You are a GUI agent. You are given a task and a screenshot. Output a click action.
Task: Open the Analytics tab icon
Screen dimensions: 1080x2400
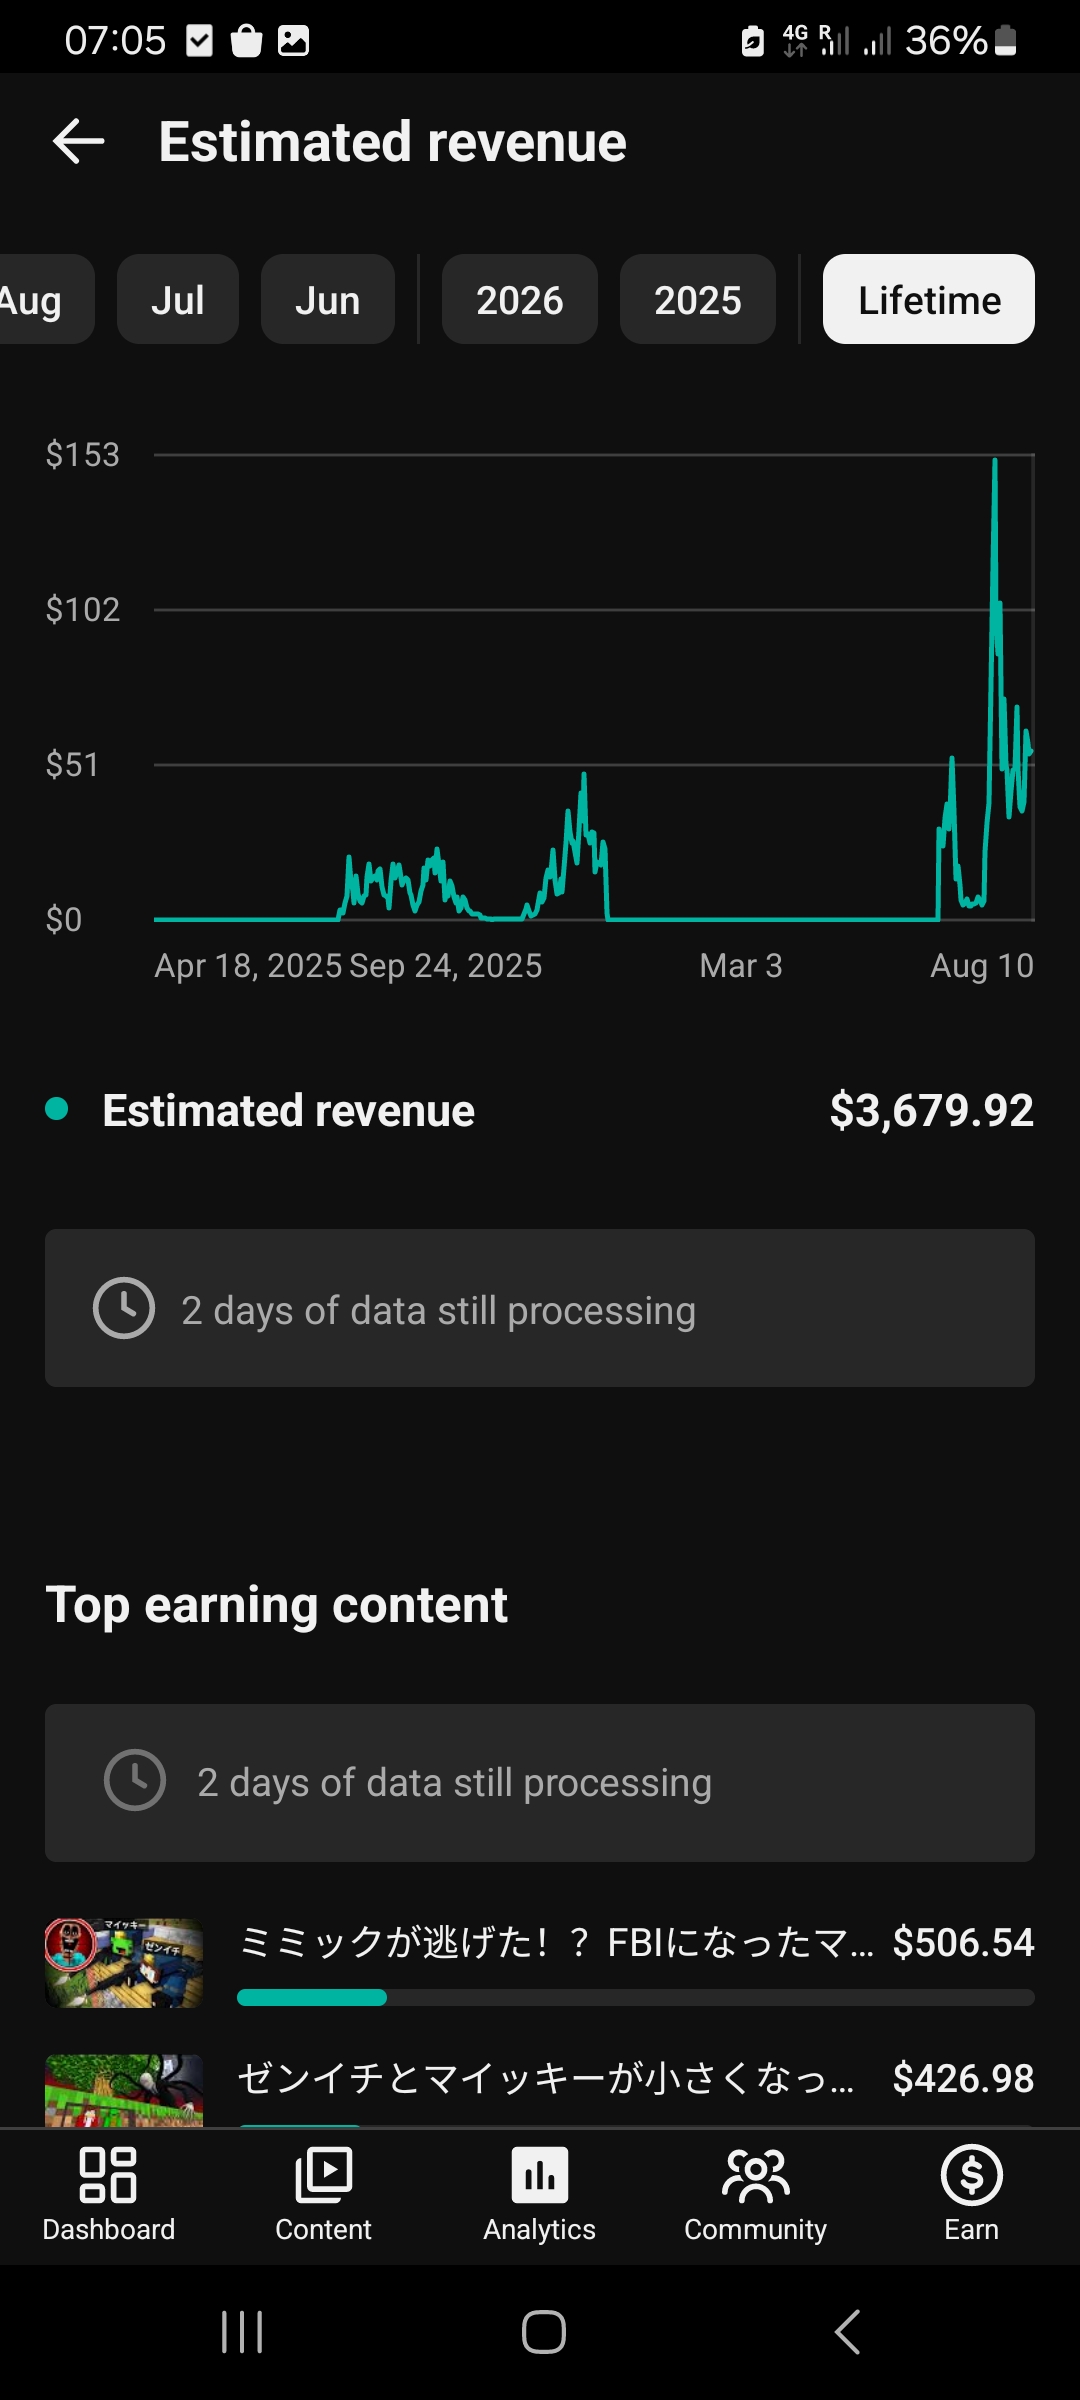540,2175
